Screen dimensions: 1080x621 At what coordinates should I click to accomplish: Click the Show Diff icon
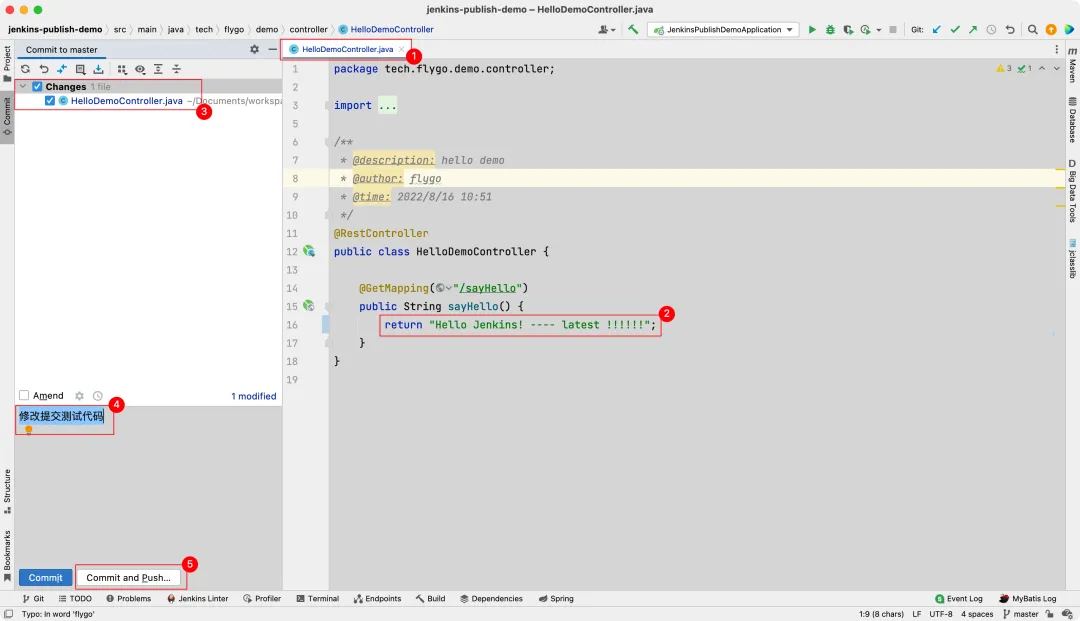click(62, 69)
